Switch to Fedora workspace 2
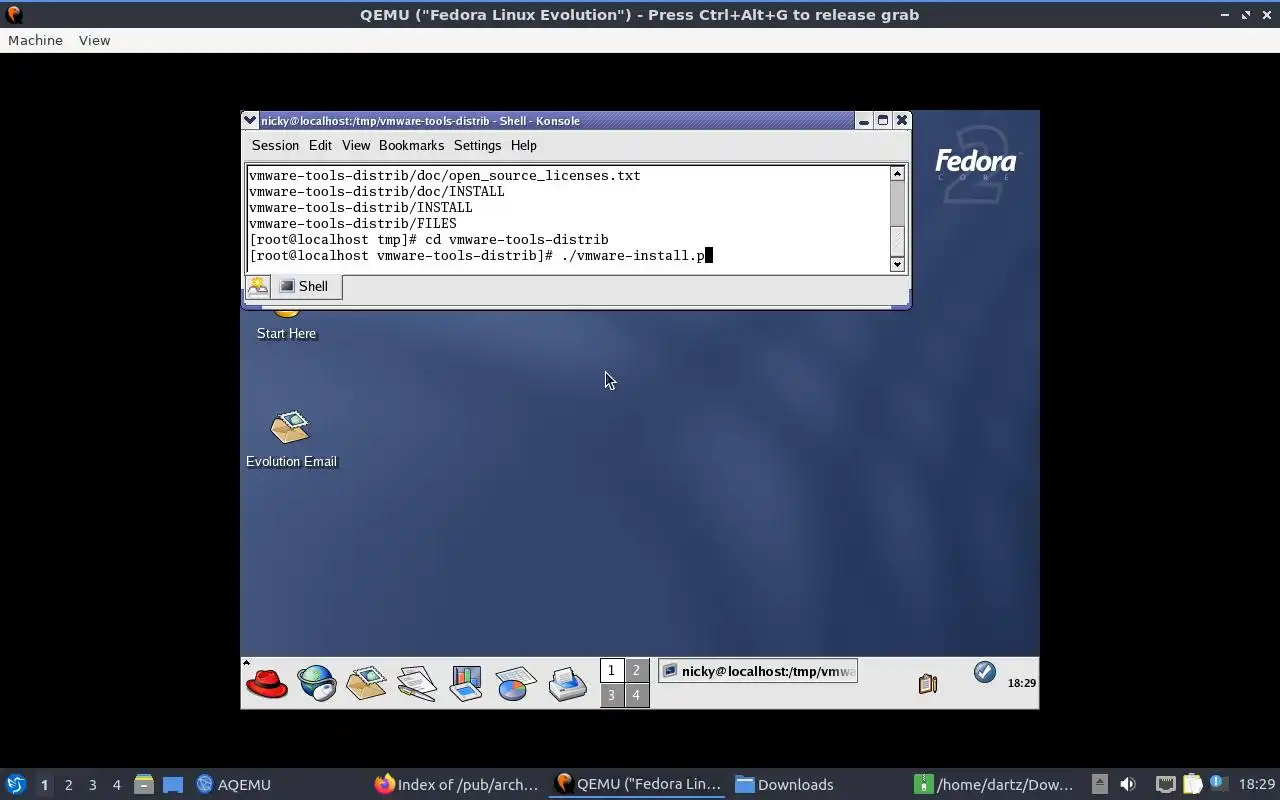This screenshot has height=800, width=1280. coord(636,670)
